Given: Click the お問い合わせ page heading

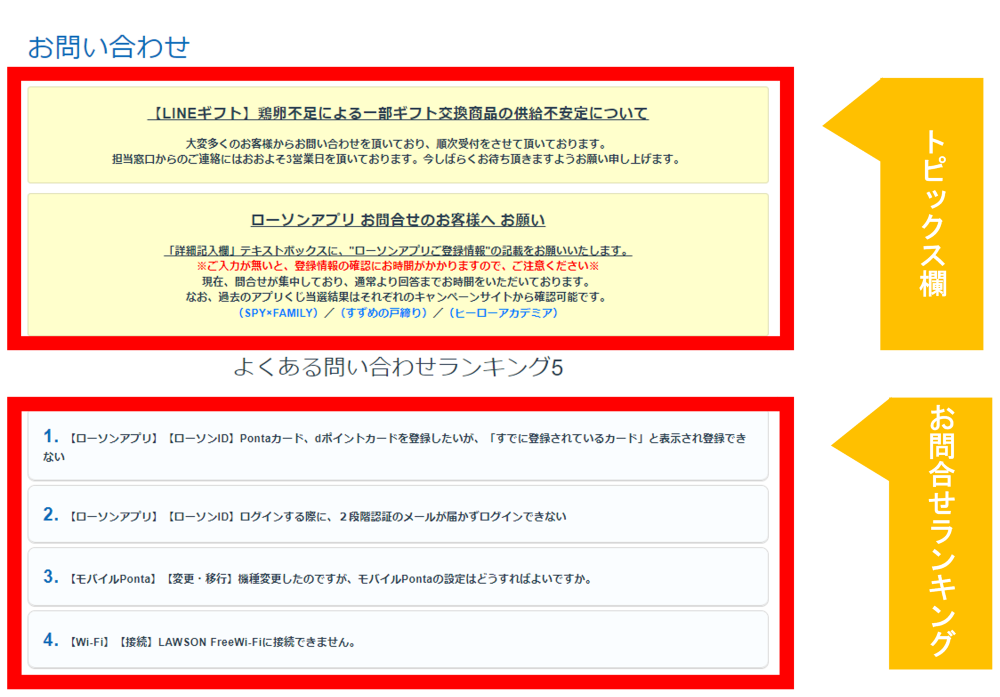Looking at the screenshot, I should click(x=108, y=47).
